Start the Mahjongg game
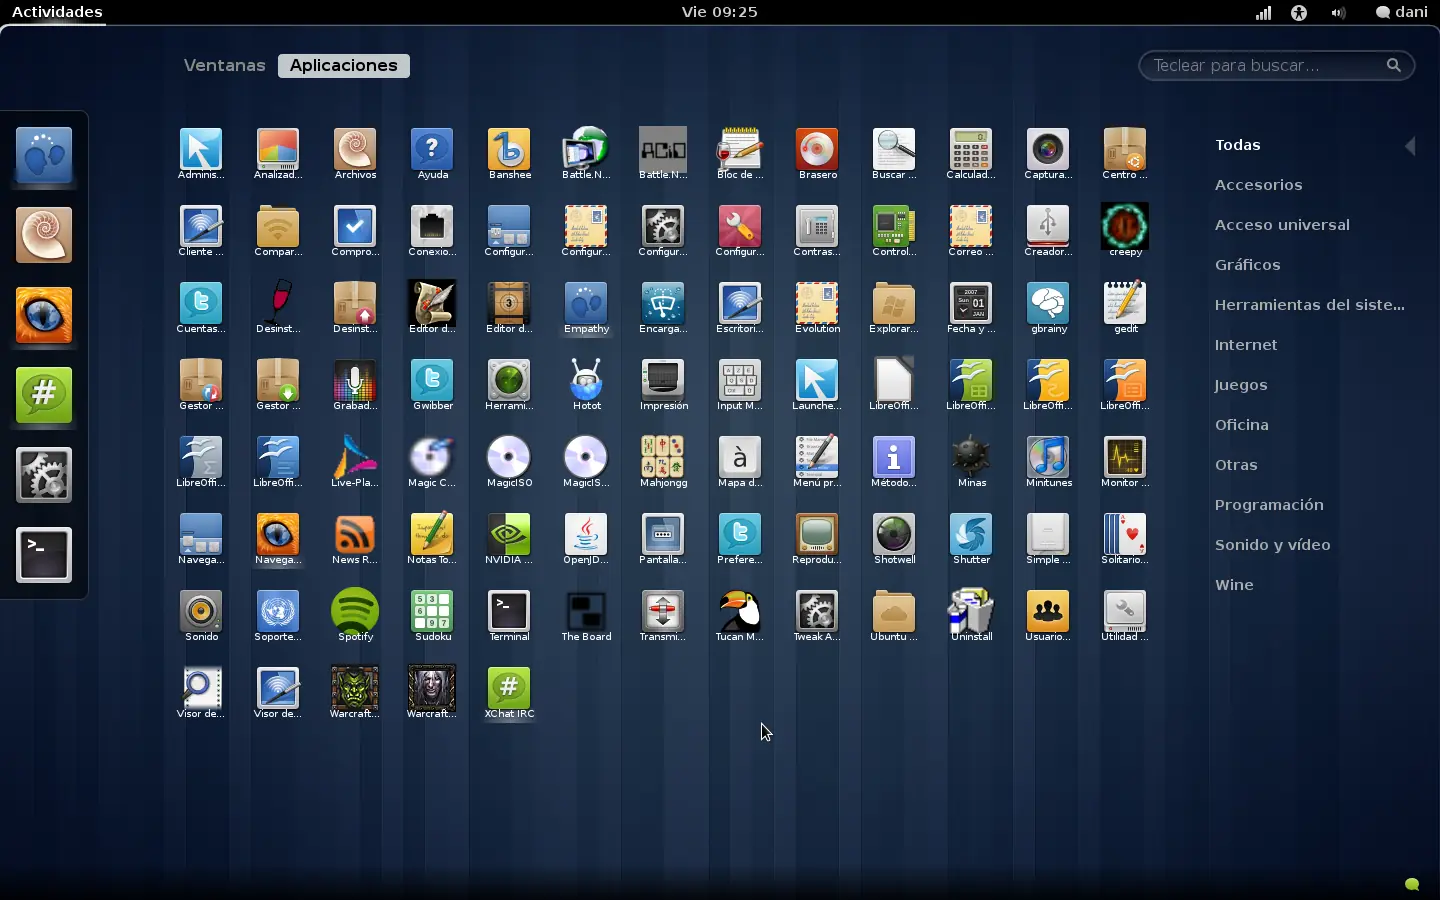The width and height of the screenshot is (1440, 900). tap(663, 462)
